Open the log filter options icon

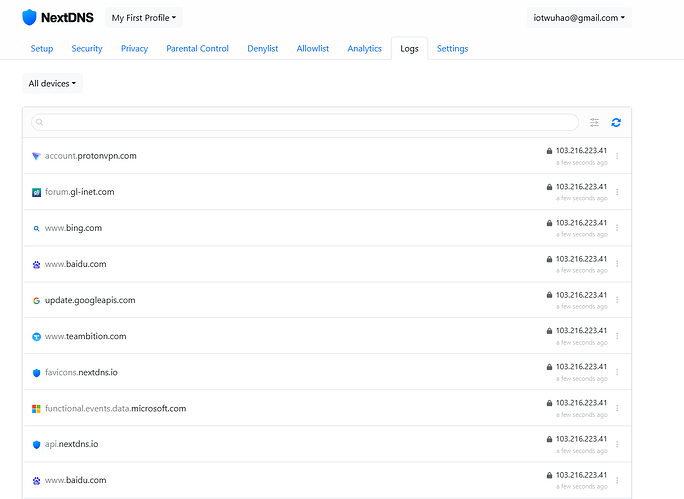[x=594, y=123]
